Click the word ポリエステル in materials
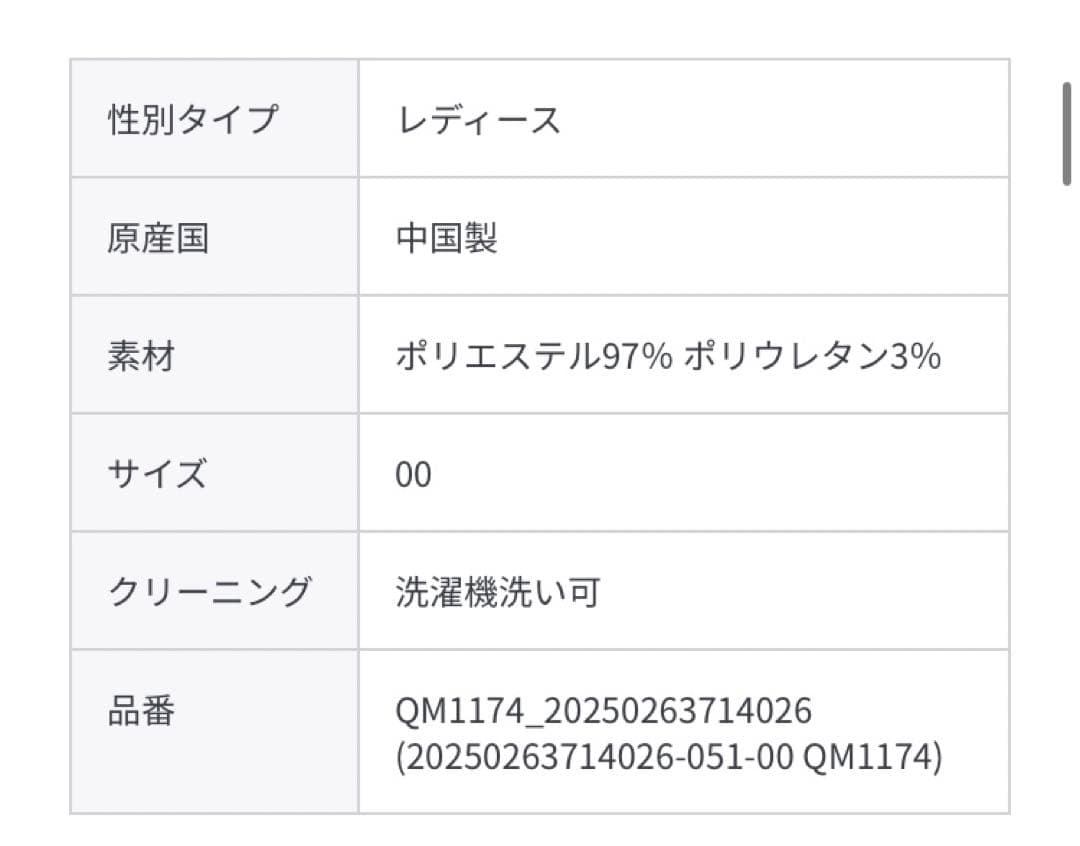 click(x=496, y=357)
